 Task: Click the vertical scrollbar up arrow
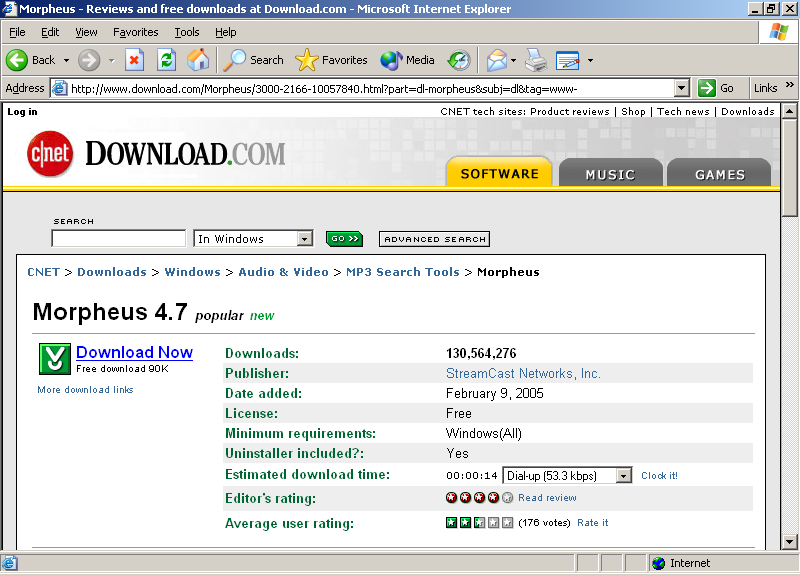[x=789, y=111]
